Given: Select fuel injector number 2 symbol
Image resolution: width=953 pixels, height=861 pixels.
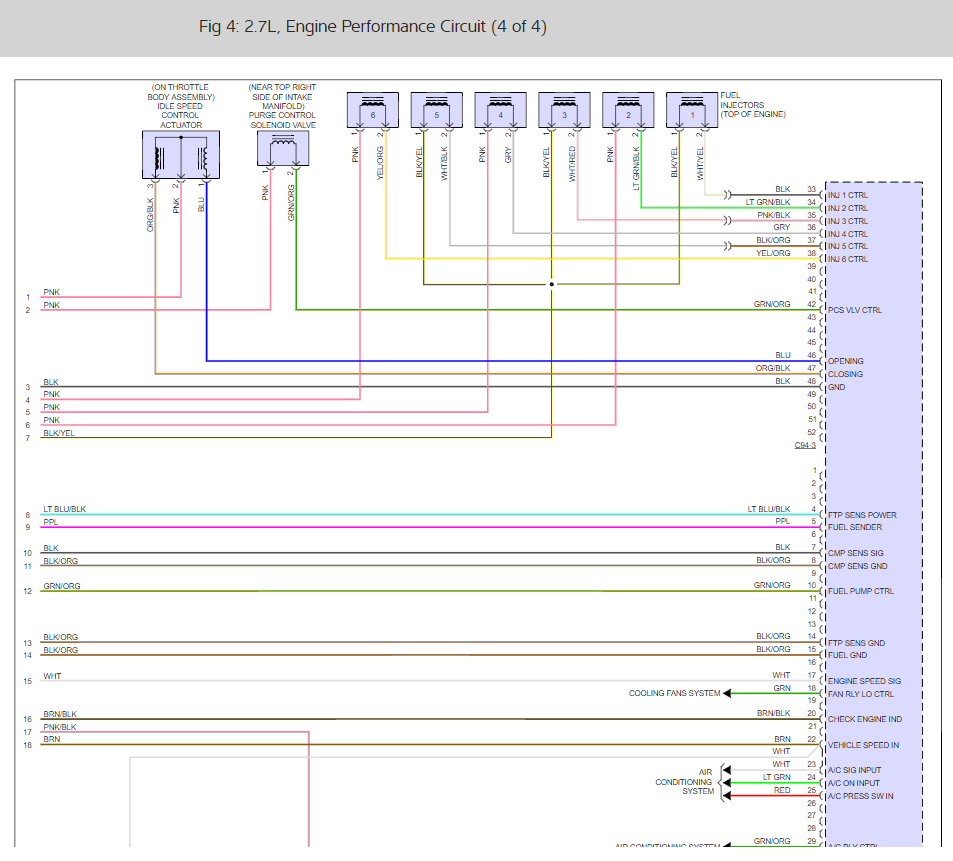Looking at the screenshot, I should [628, 110].
